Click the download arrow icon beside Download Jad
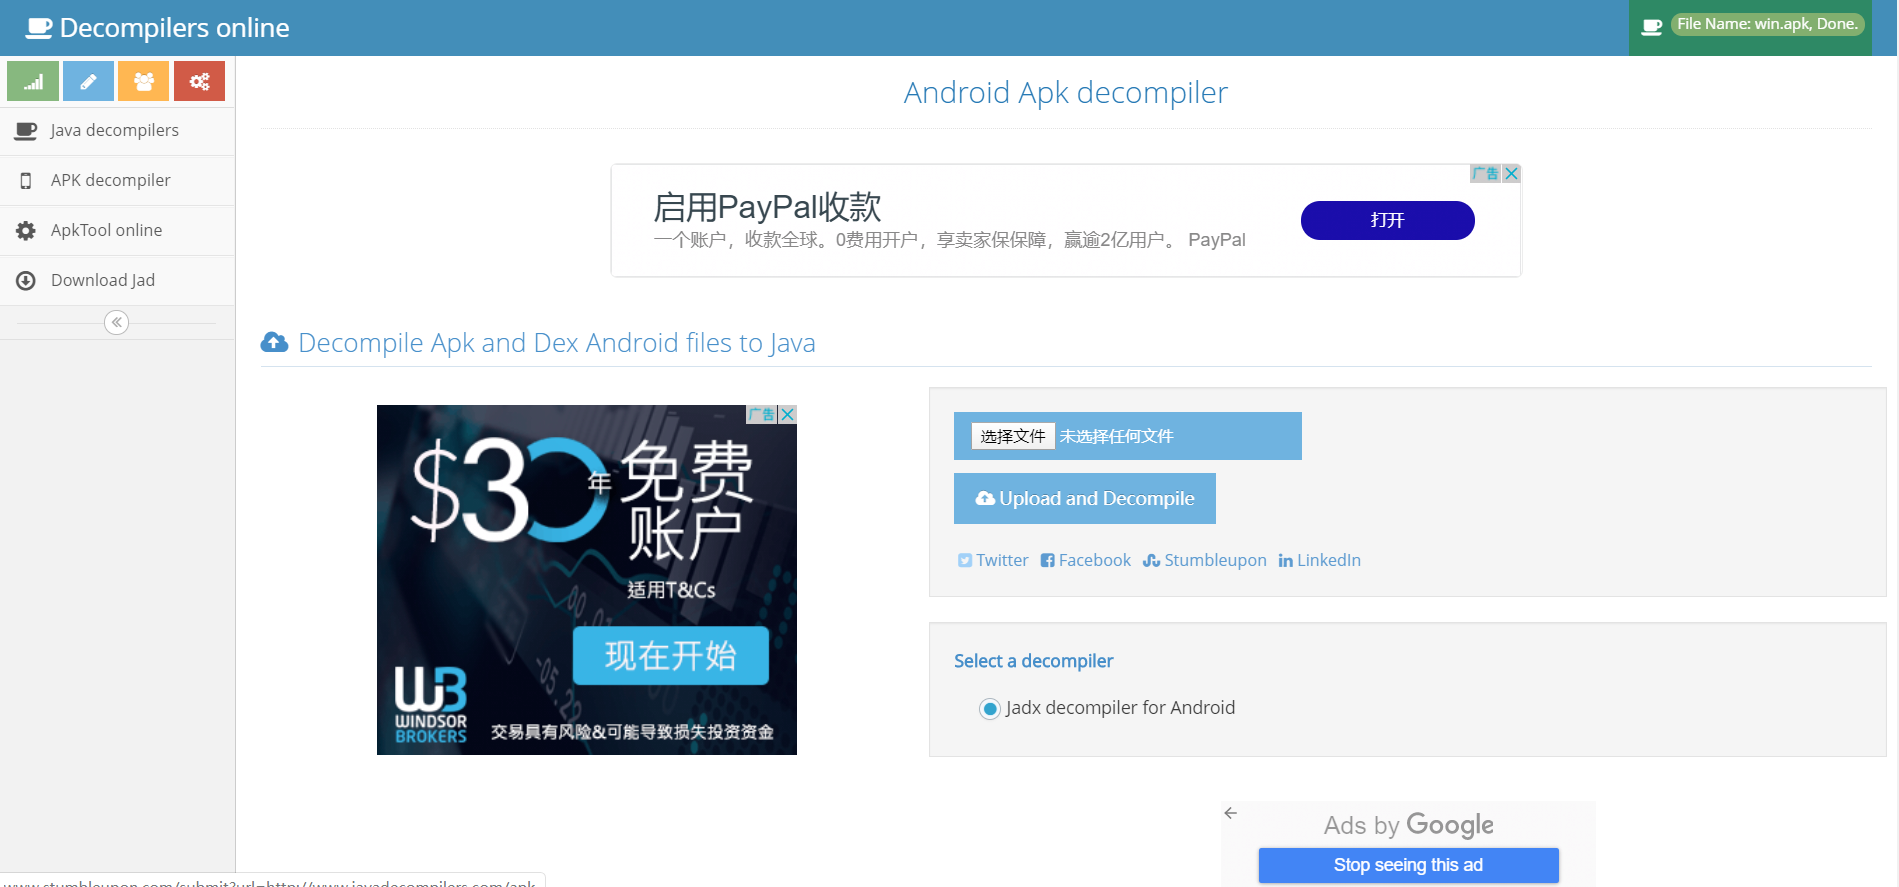The width and height of the screenshot is (1899, 887). tap(26, 281)
